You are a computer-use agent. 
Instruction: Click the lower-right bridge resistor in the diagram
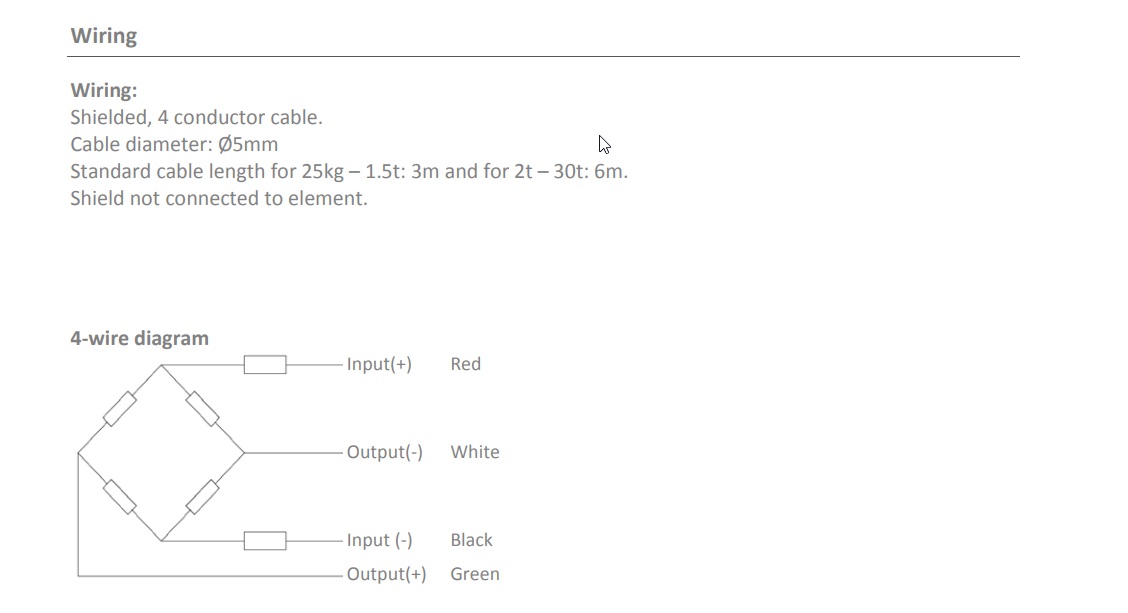click(203, 497)
